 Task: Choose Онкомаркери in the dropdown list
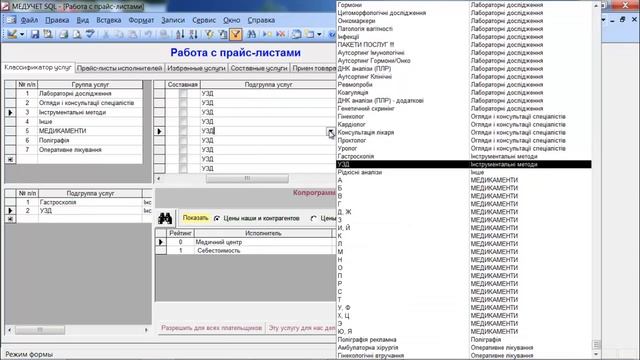click(464, 21)
